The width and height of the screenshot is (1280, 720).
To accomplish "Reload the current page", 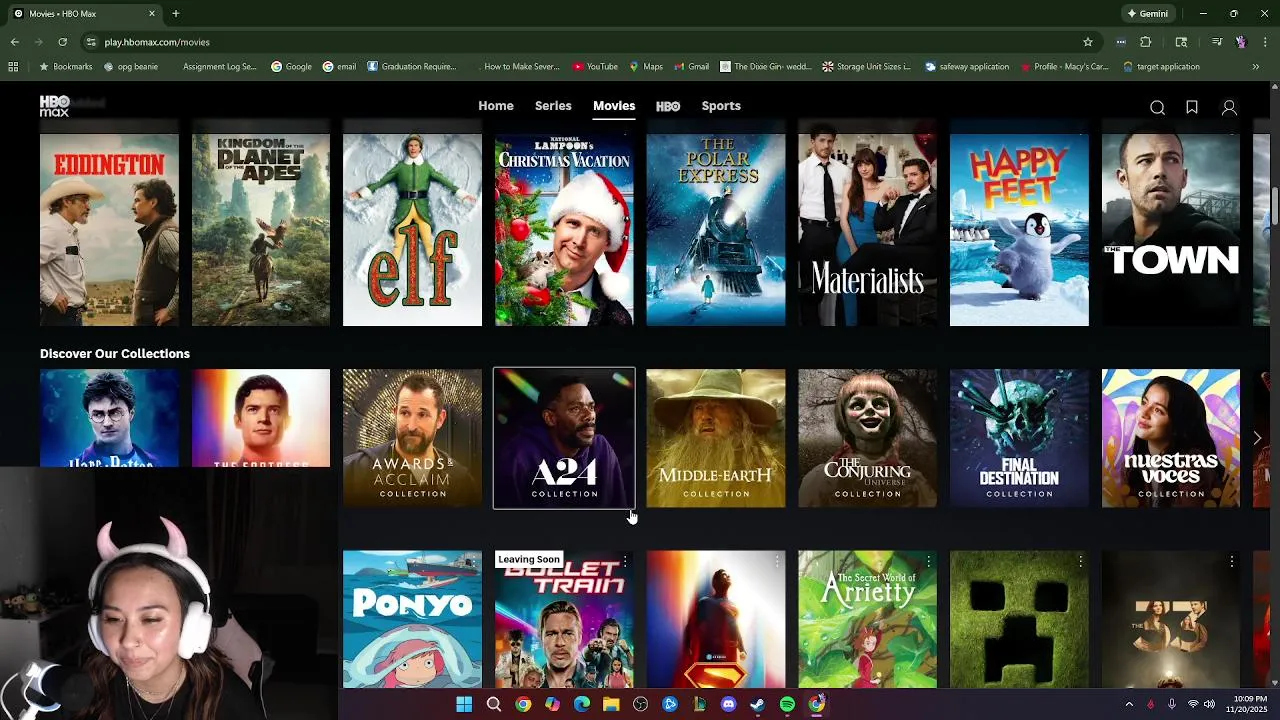I will [x=62, y=42].
